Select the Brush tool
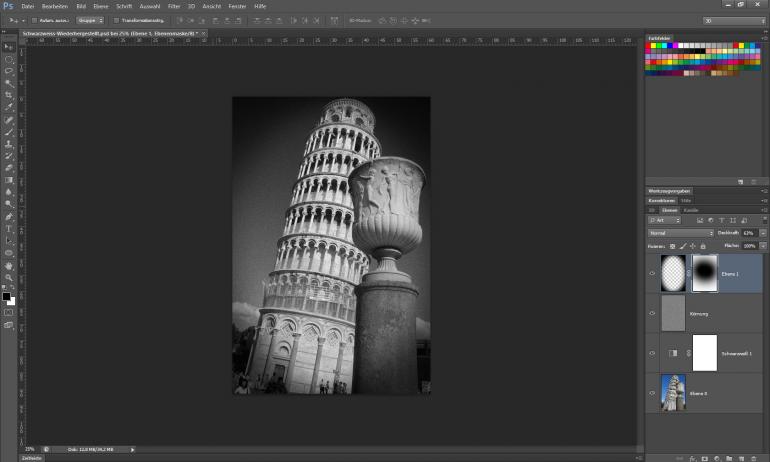Image resolution: width=770 pixels, height=462 pixels. pyautogui.click(x=8, y=132)
